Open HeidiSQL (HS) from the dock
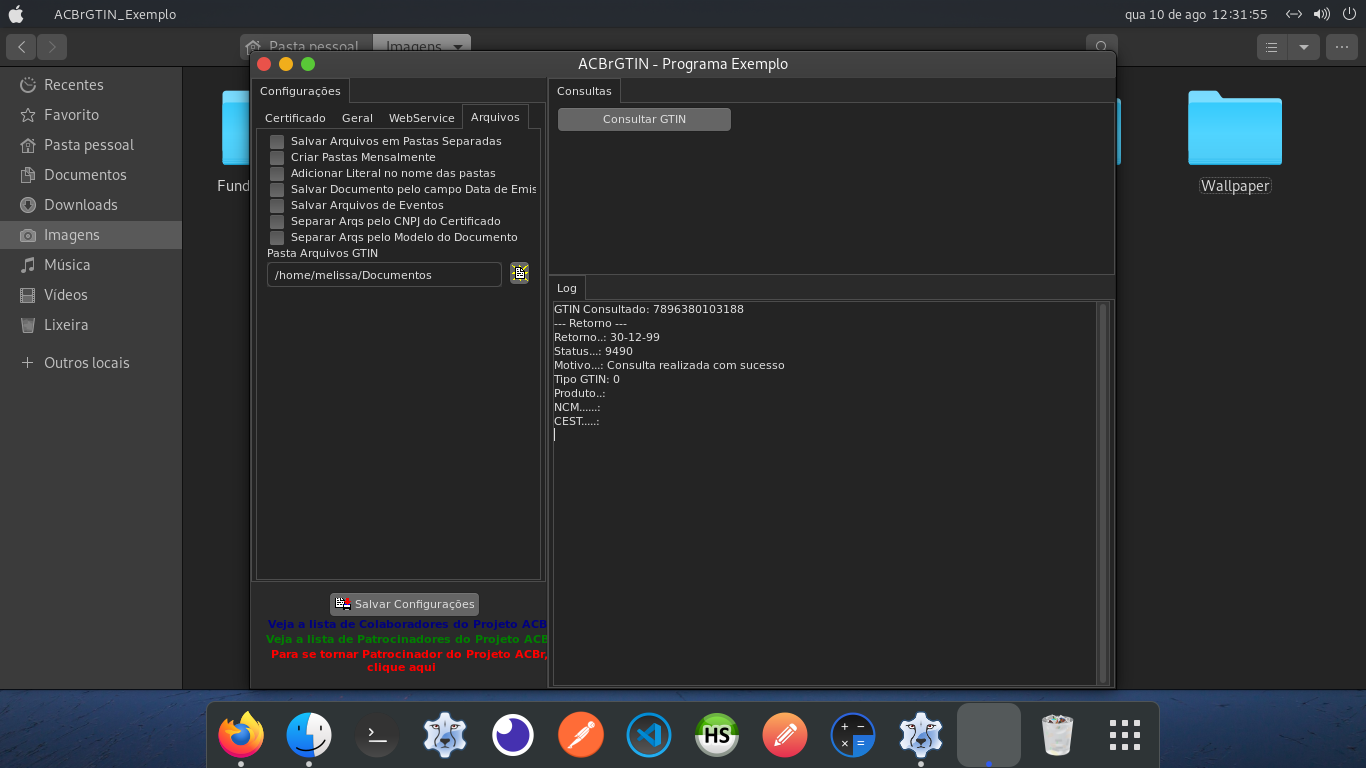 (x=717, y=736)
